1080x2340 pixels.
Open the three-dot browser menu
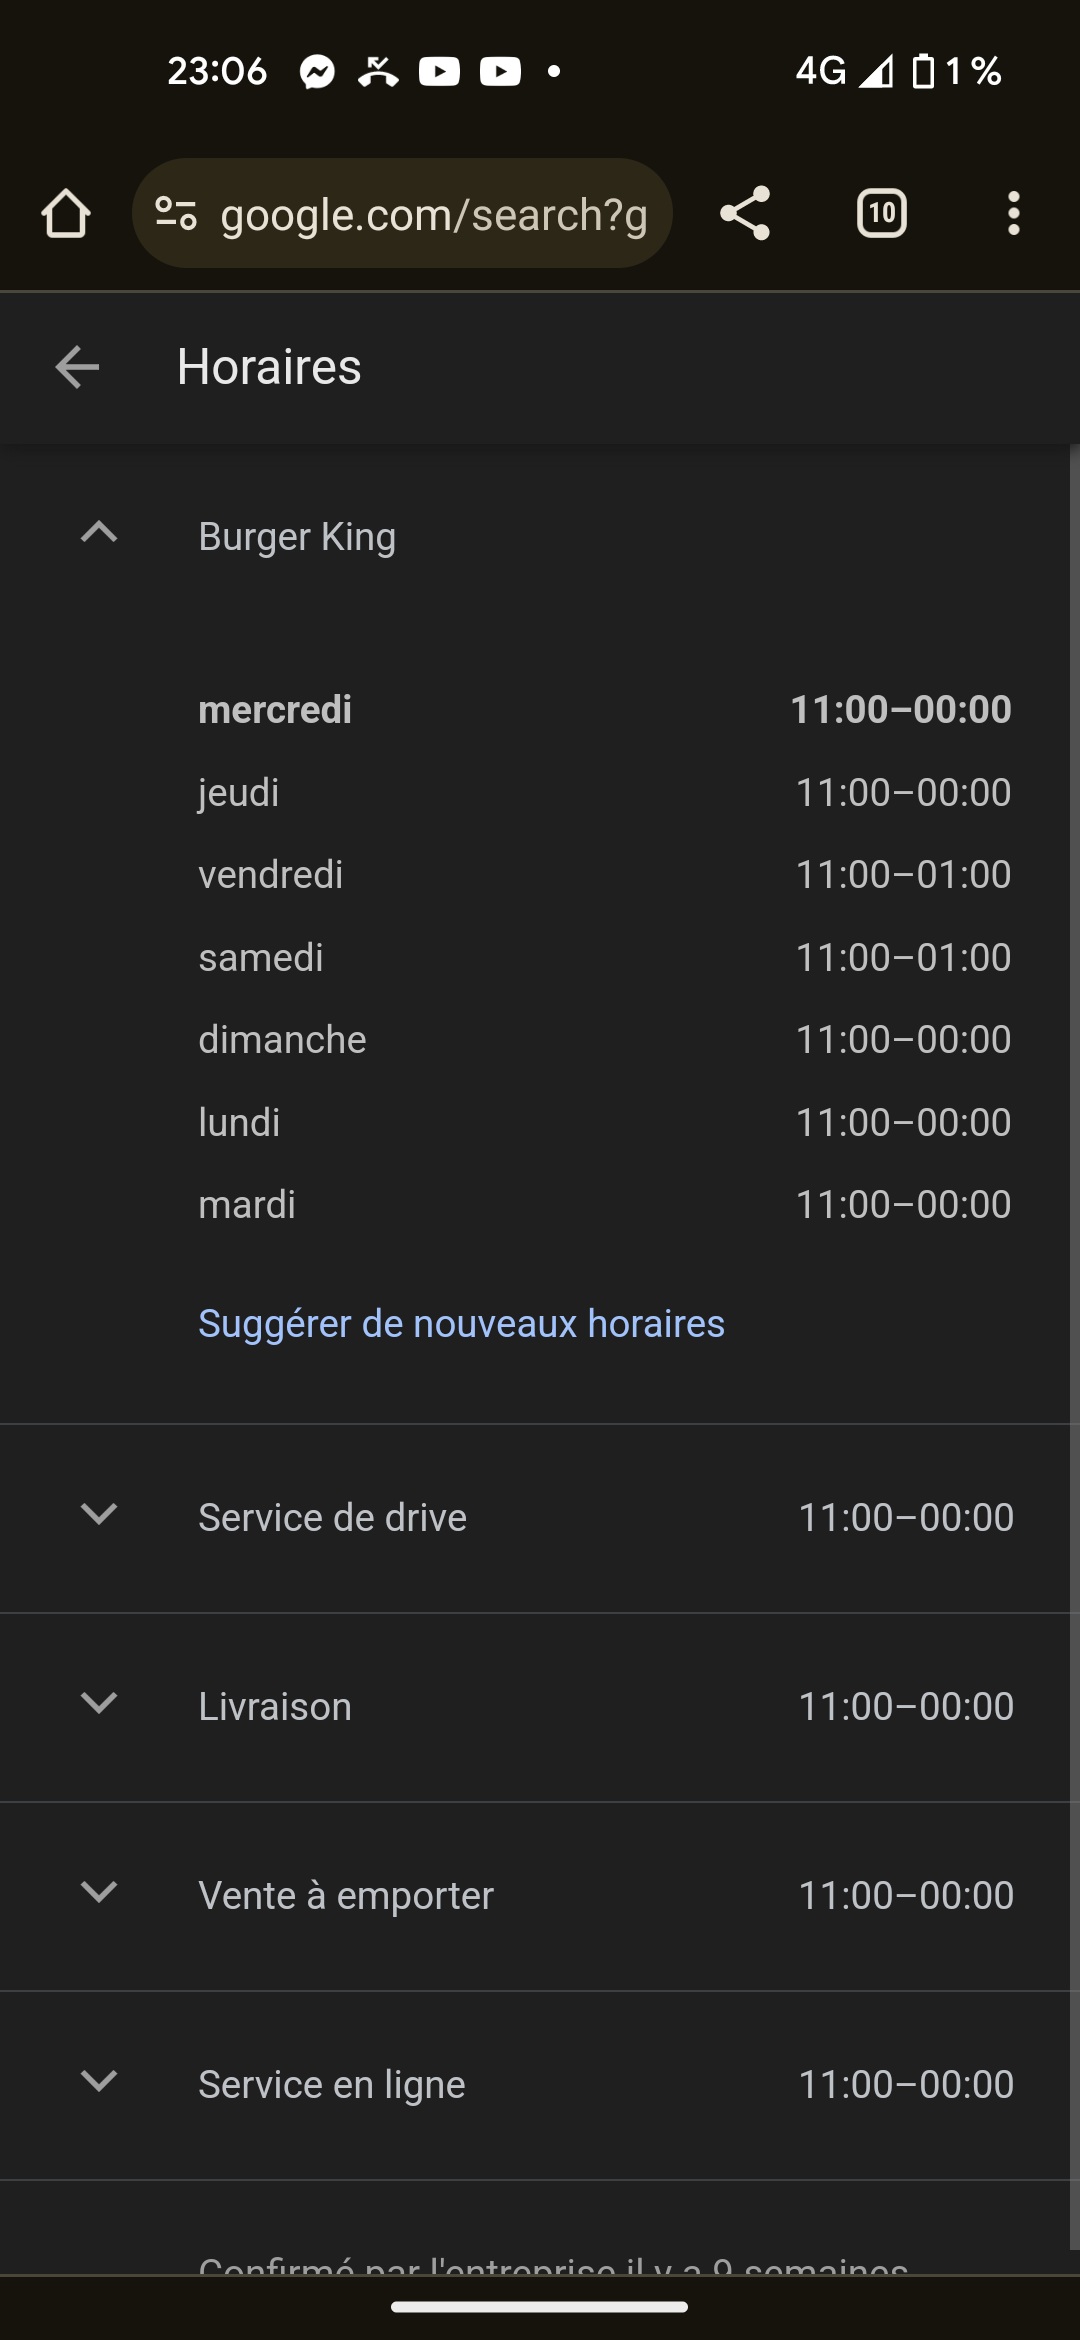pyautogui.click(x=1013, y=214)
